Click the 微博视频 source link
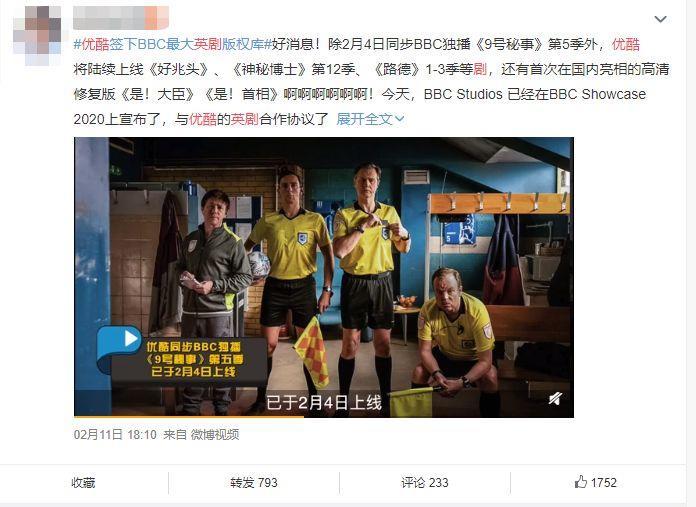The image size is (696, 507). click(x=215, y=434)
